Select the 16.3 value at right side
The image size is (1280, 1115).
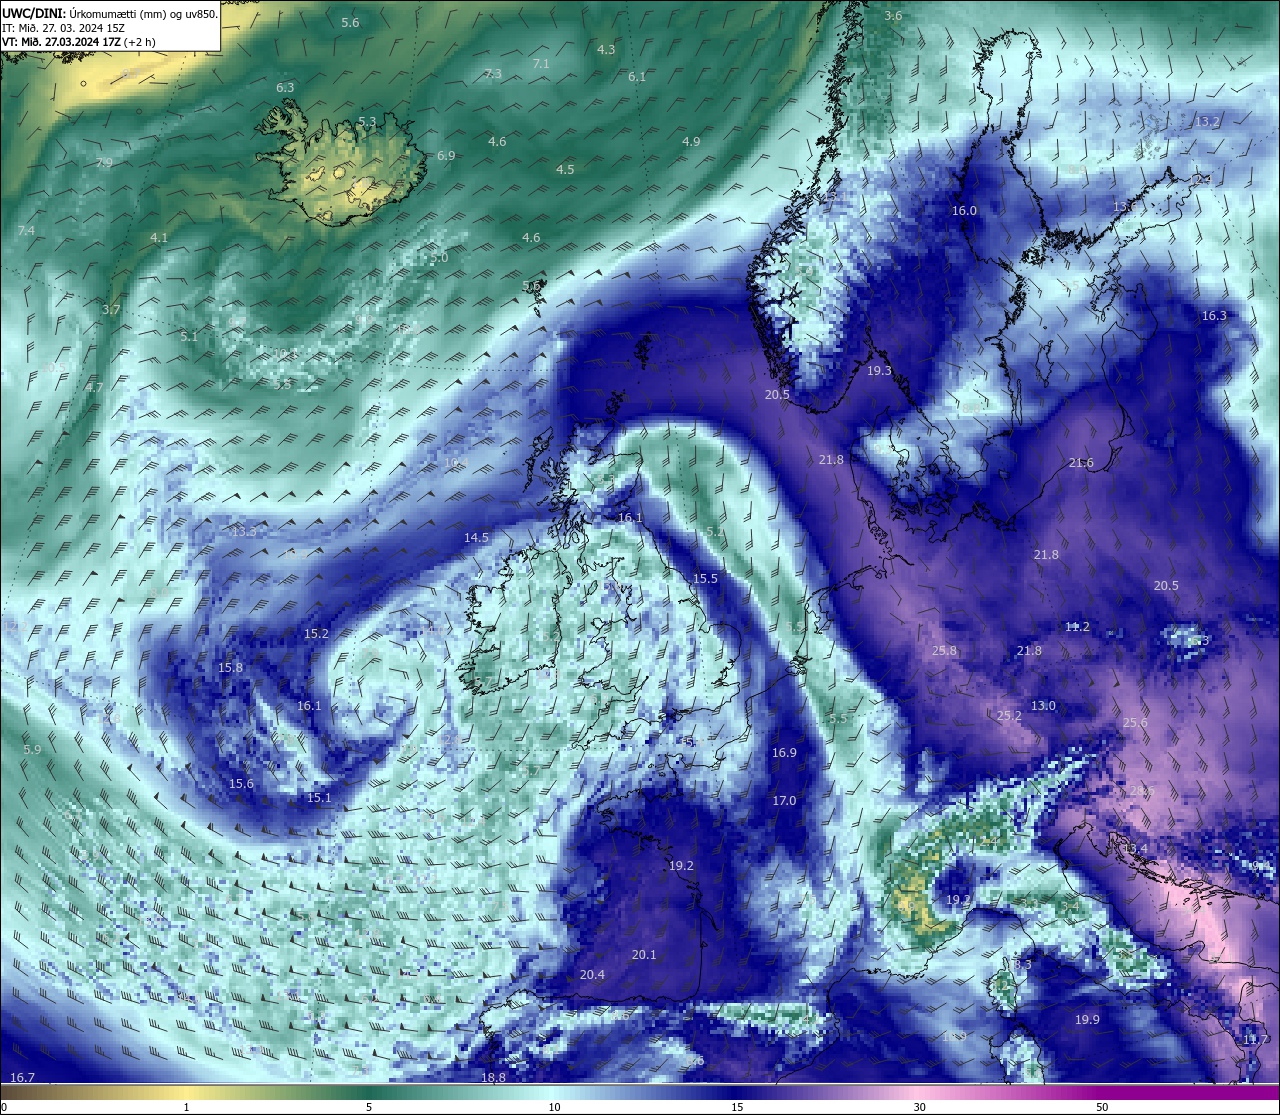point(1214,315)
